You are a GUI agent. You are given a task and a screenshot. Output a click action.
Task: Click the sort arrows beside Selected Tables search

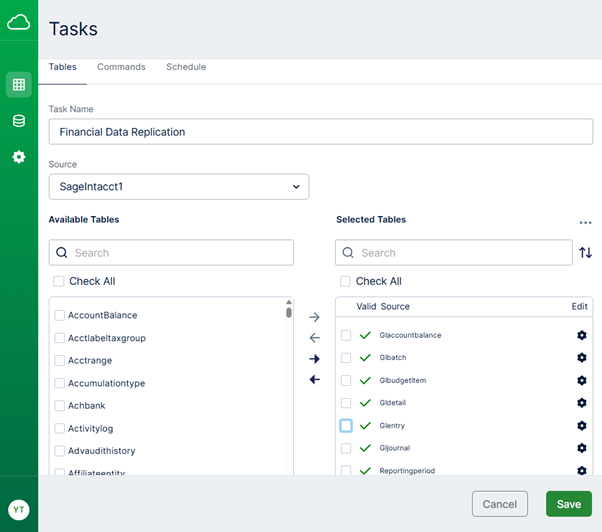click(586, 253)
